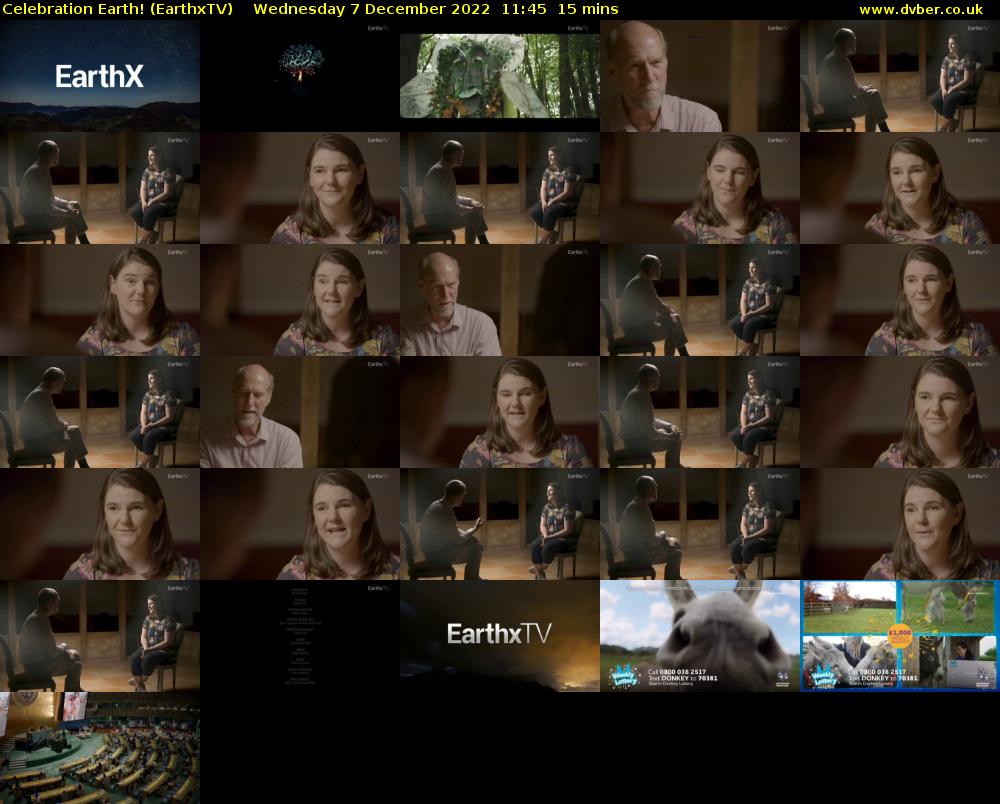
Task: Select the donkey nose close-up lottery ad
Action: 700,636
